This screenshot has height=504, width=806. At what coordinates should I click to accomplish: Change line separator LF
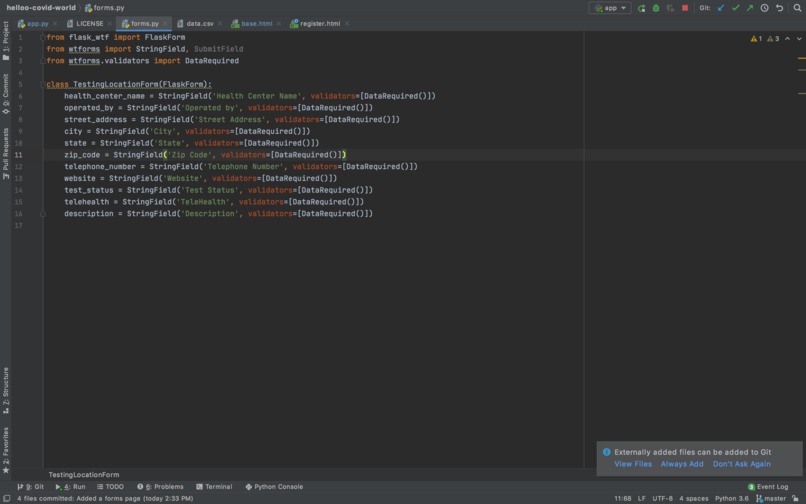pos(642,498)
